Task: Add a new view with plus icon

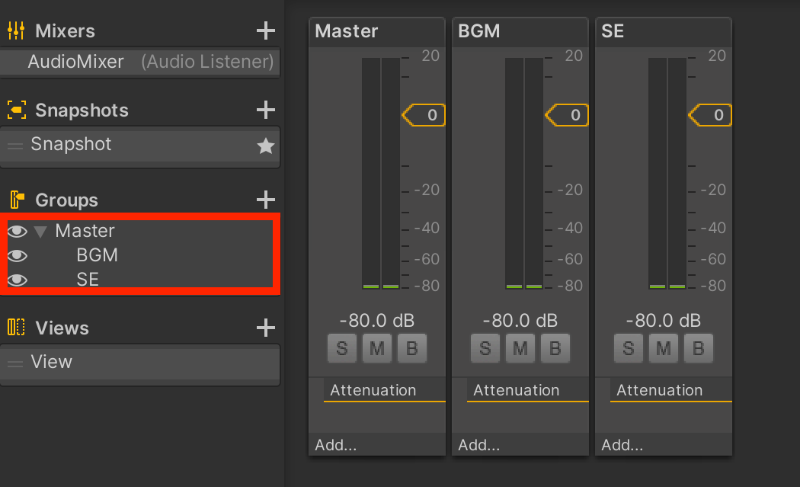Action: [x=265, y=327]
